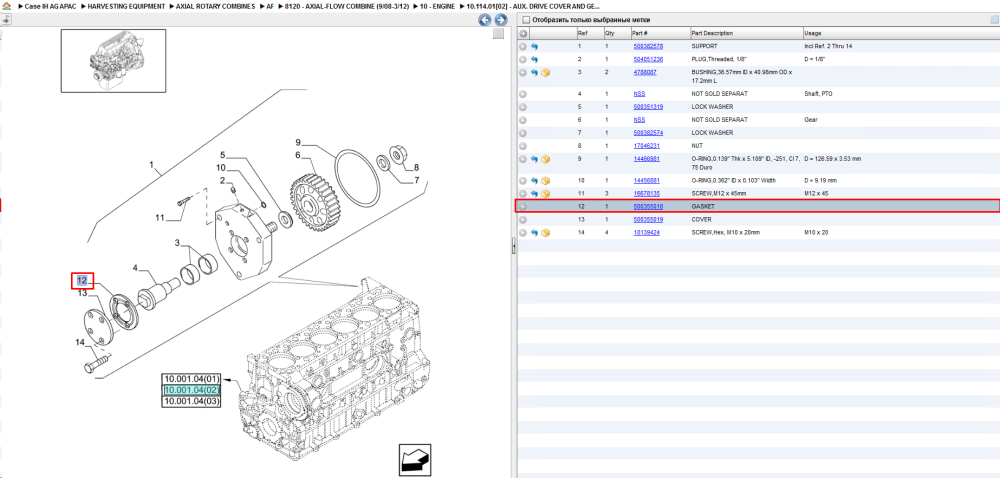Click callout number 1 in the diagram
Image resolution: width=1000 pixels, height=478 pixels.
pos(152,165)
